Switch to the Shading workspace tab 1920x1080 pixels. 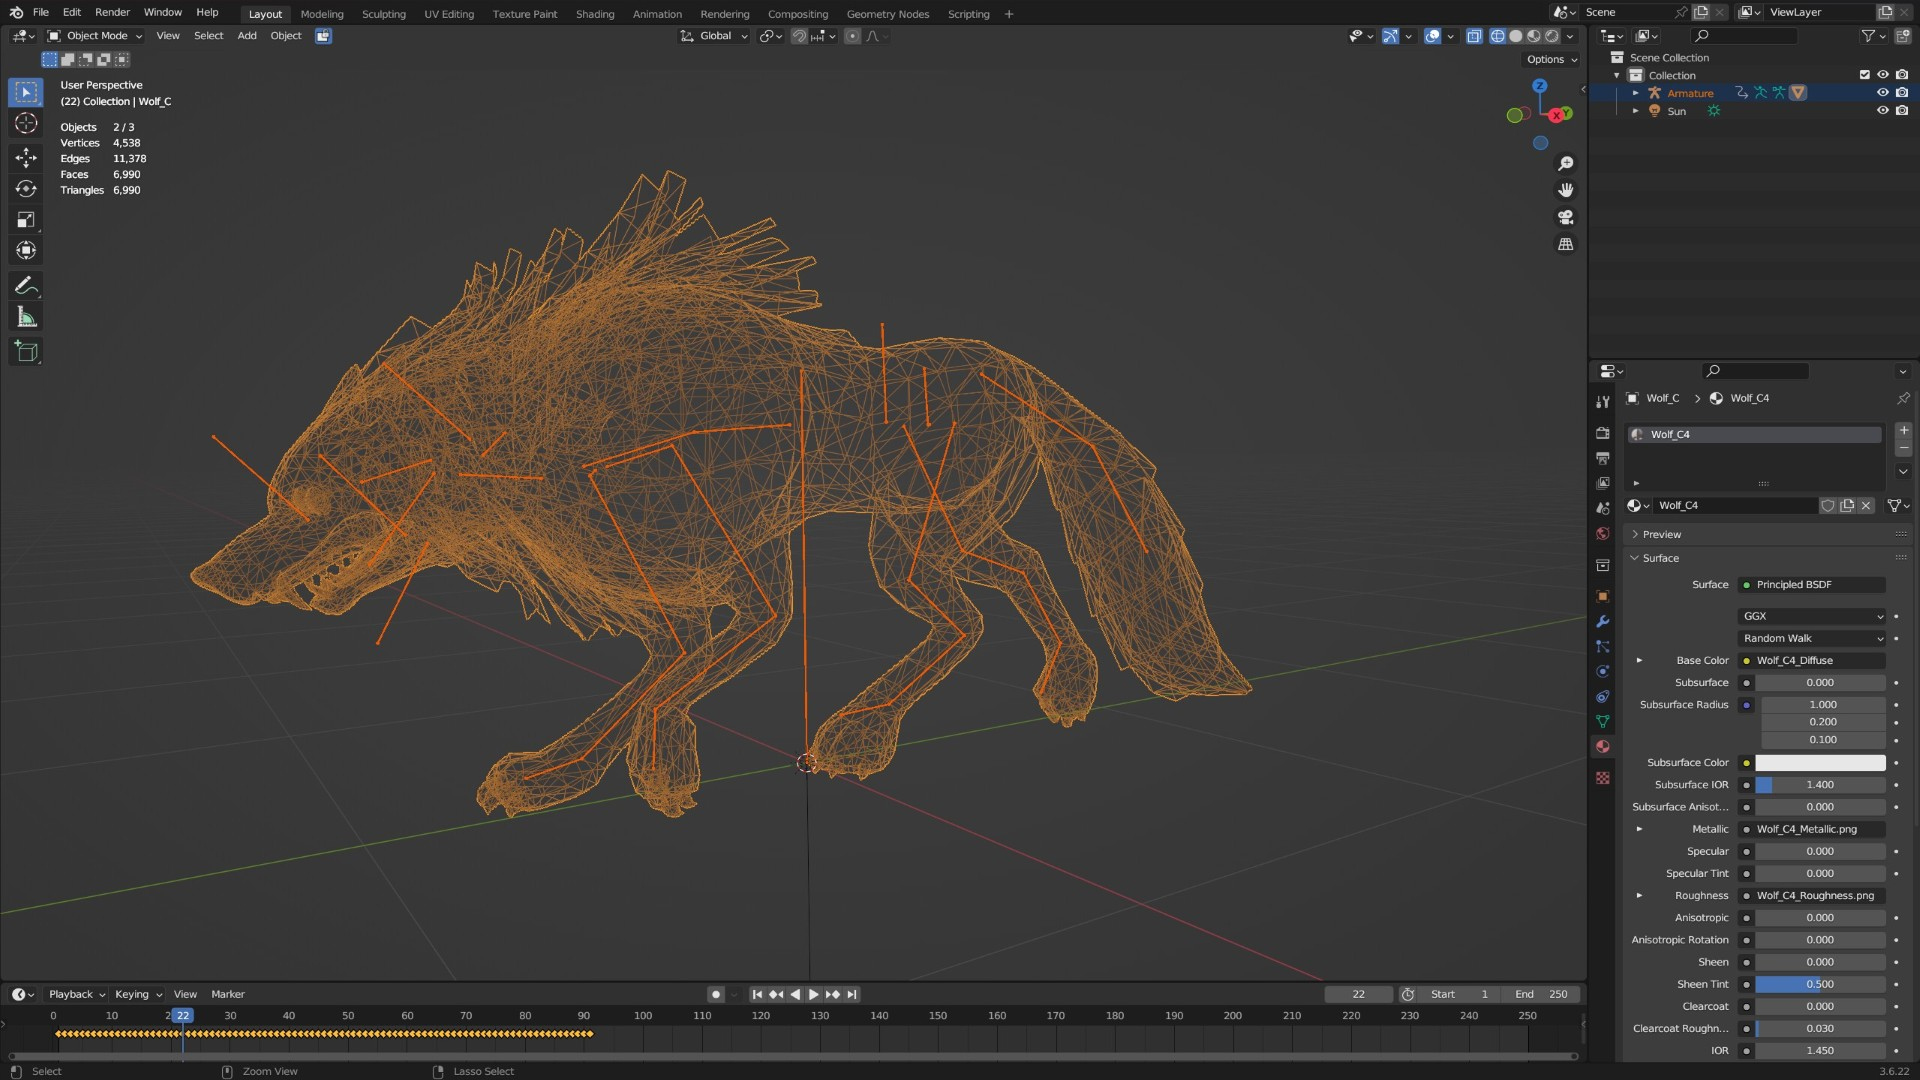tap(595, 14)
